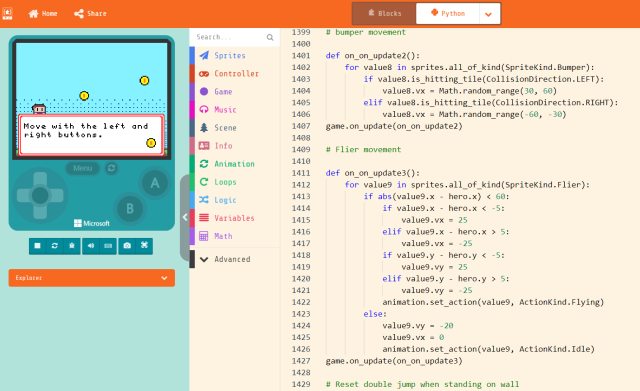Click the Loops redo icon
640x391 pixels.
204,182
